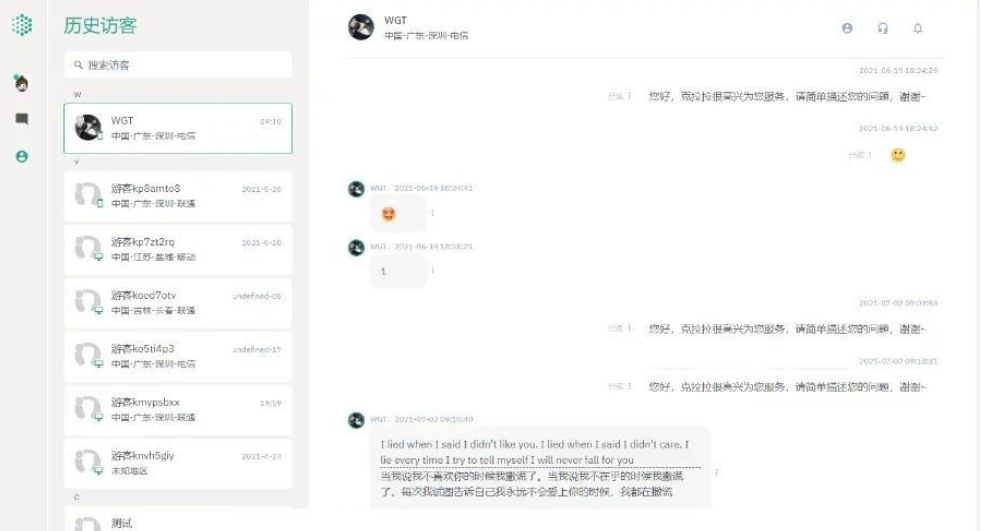Screen dimensions: 982x531
Task: Open the agent avatar in sidebar
Action: [x=22, y=83]
